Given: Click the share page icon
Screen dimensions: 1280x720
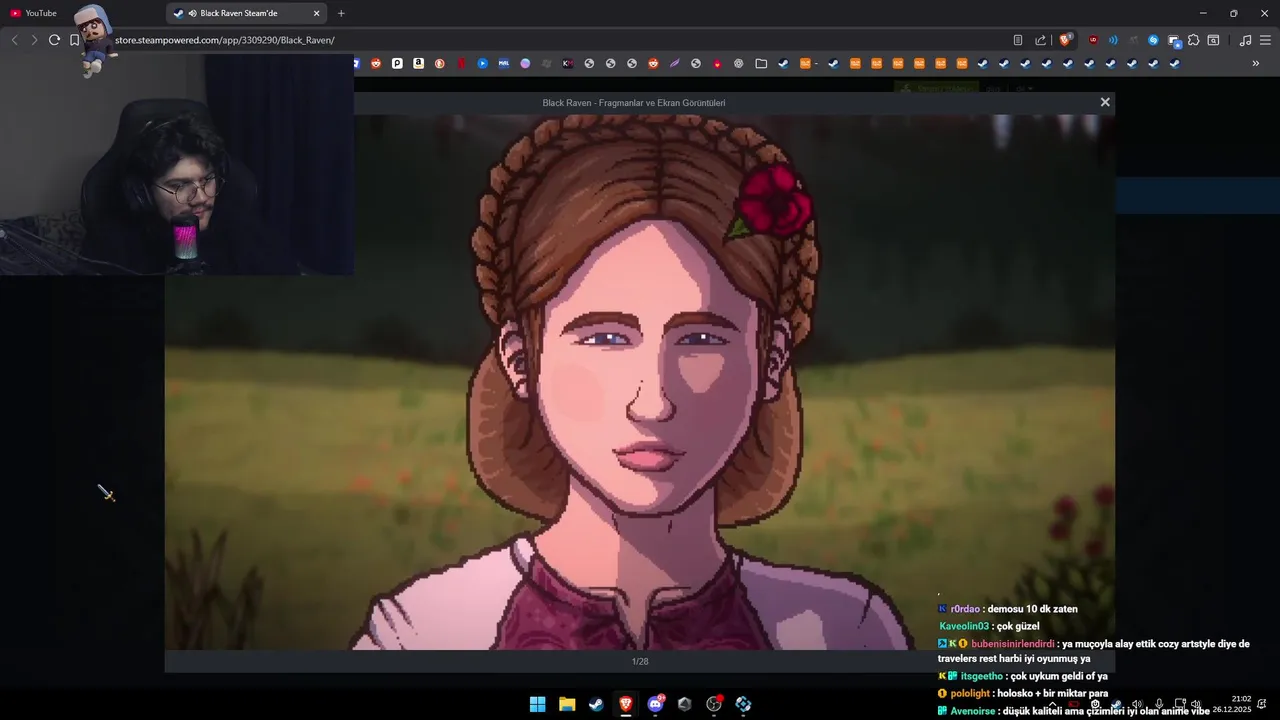Looking at the screenshot, I should pos(1040,40).
